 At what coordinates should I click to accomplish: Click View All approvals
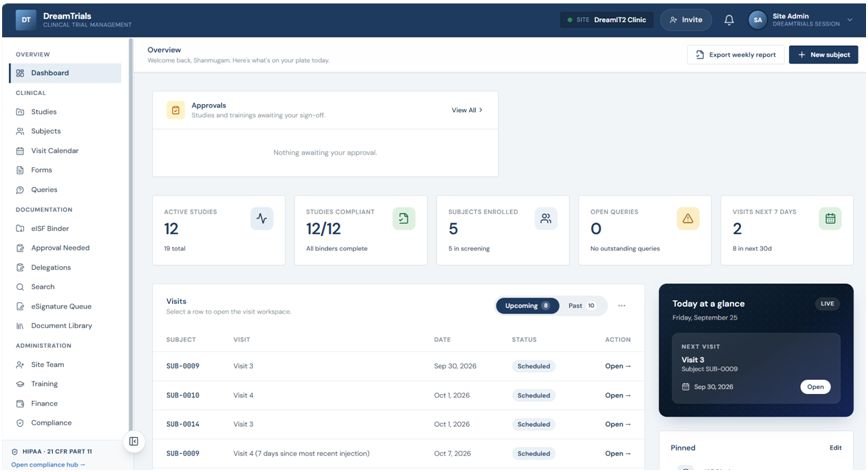click(467, 110)
